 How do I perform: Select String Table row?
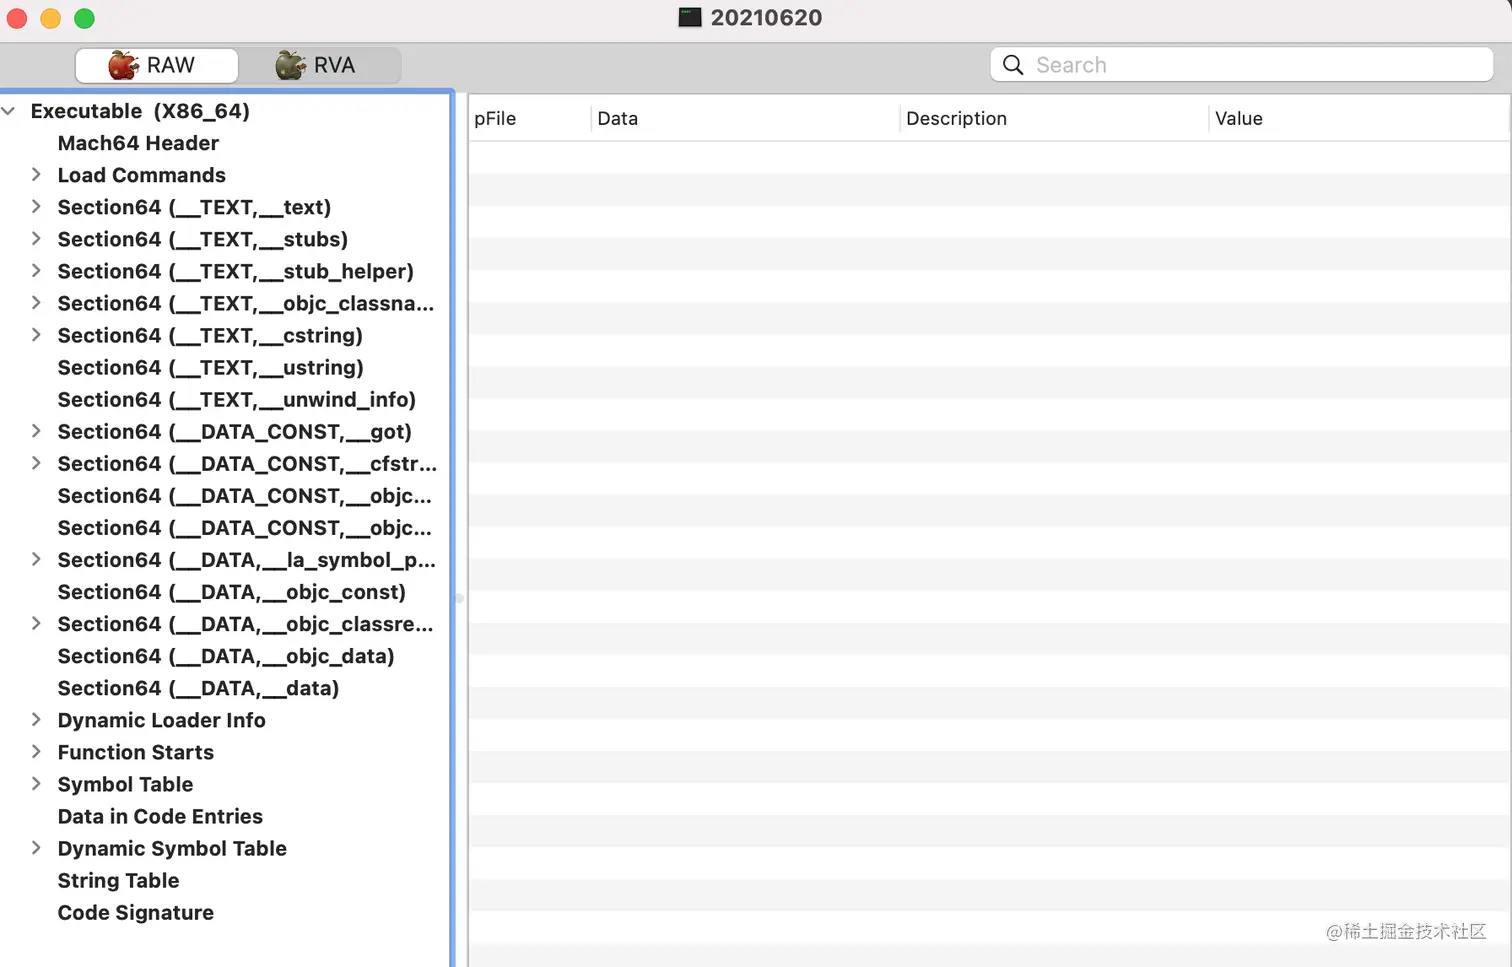[x=118, y=880]
